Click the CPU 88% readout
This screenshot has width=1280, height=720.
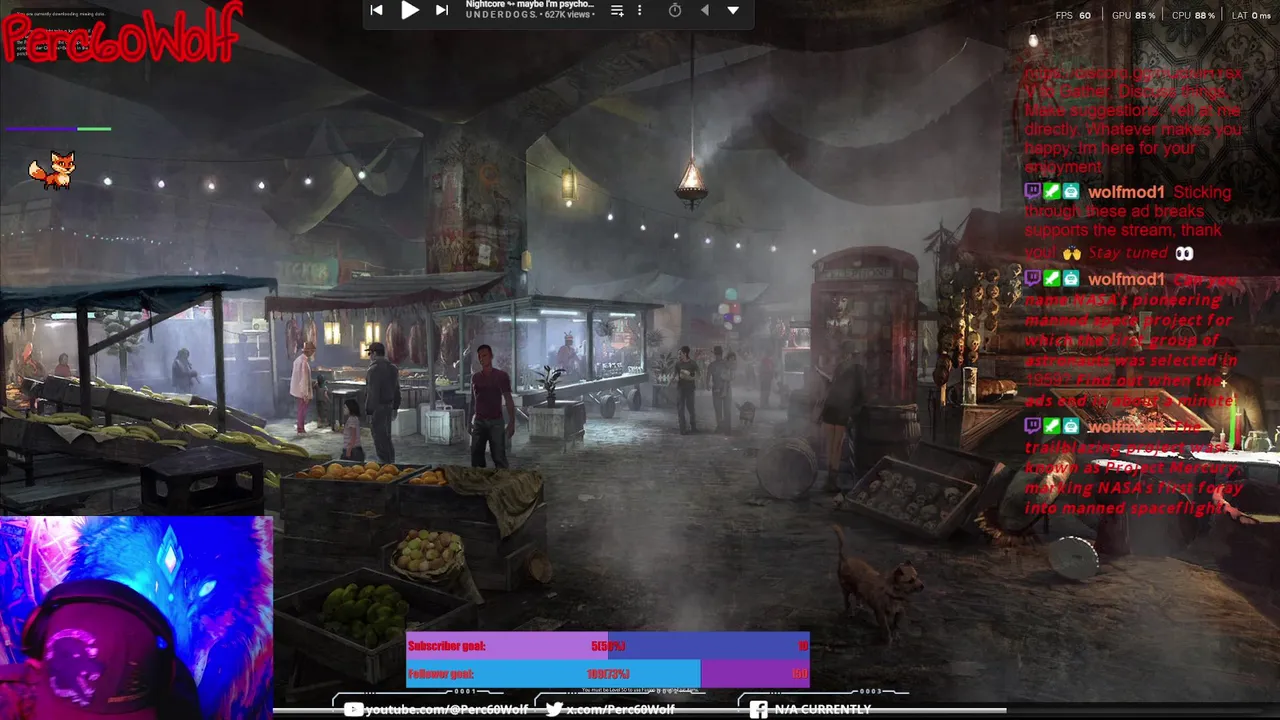[x=1192, y=16]
